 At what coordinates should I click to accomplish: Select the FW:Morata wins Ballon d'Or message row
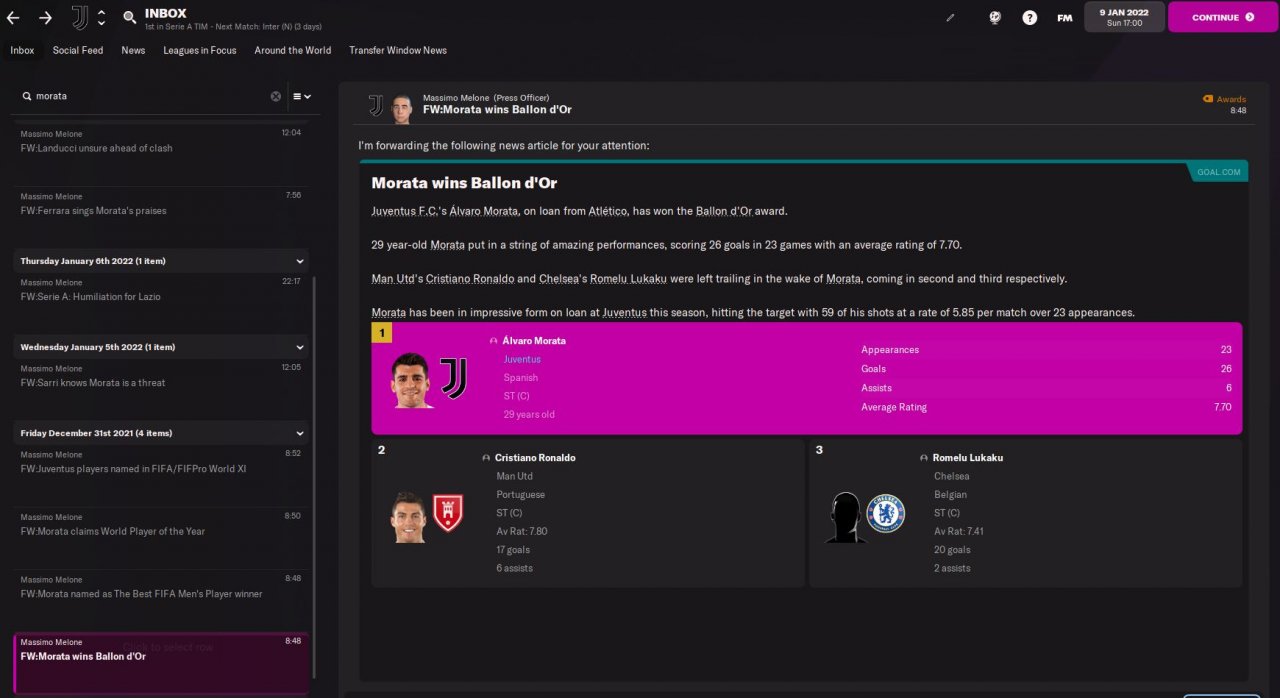[161, 662]
